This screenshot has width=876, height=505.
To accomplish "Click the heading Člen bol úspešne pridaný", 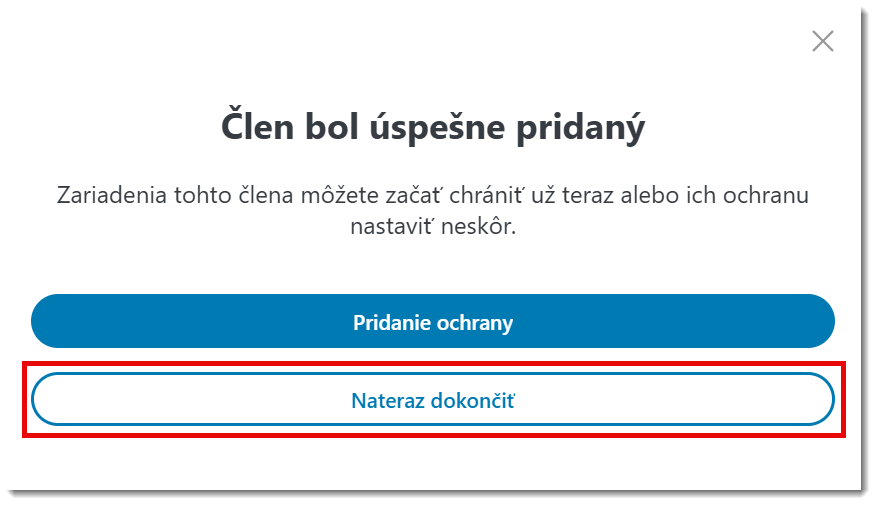I will point(432,128).
